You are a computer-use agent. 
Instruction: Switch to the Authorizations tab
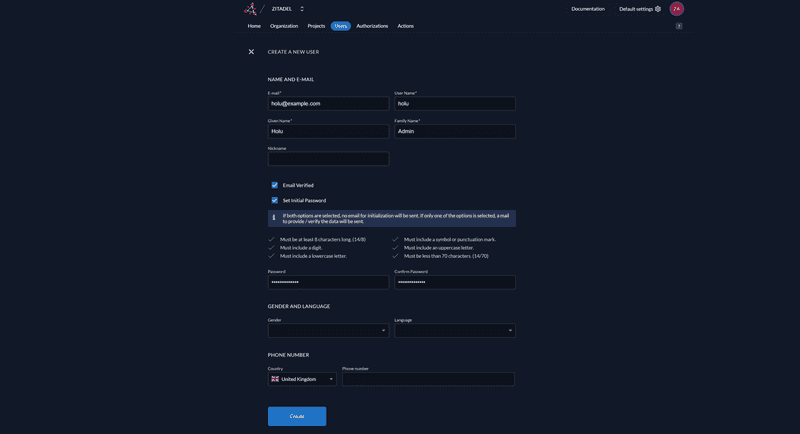[372, 26]
